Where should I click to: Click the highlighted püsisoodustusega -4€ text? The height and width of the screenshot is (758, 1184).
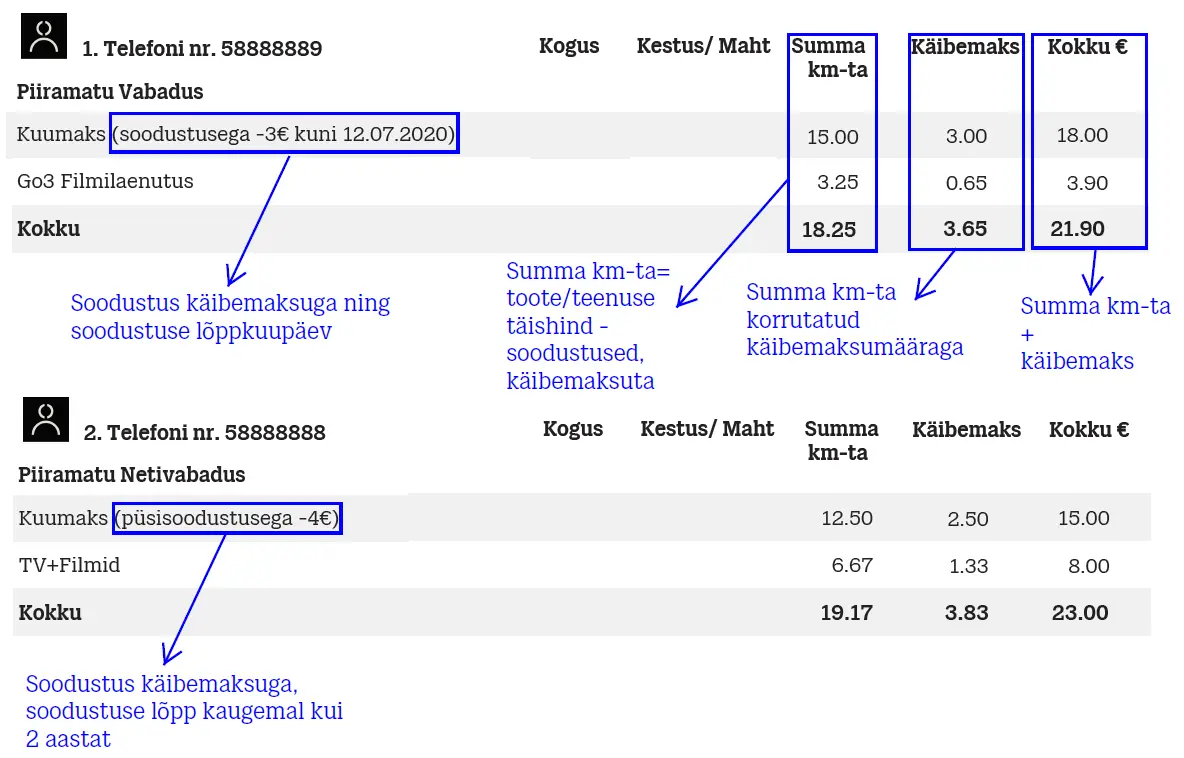[228, 518]
